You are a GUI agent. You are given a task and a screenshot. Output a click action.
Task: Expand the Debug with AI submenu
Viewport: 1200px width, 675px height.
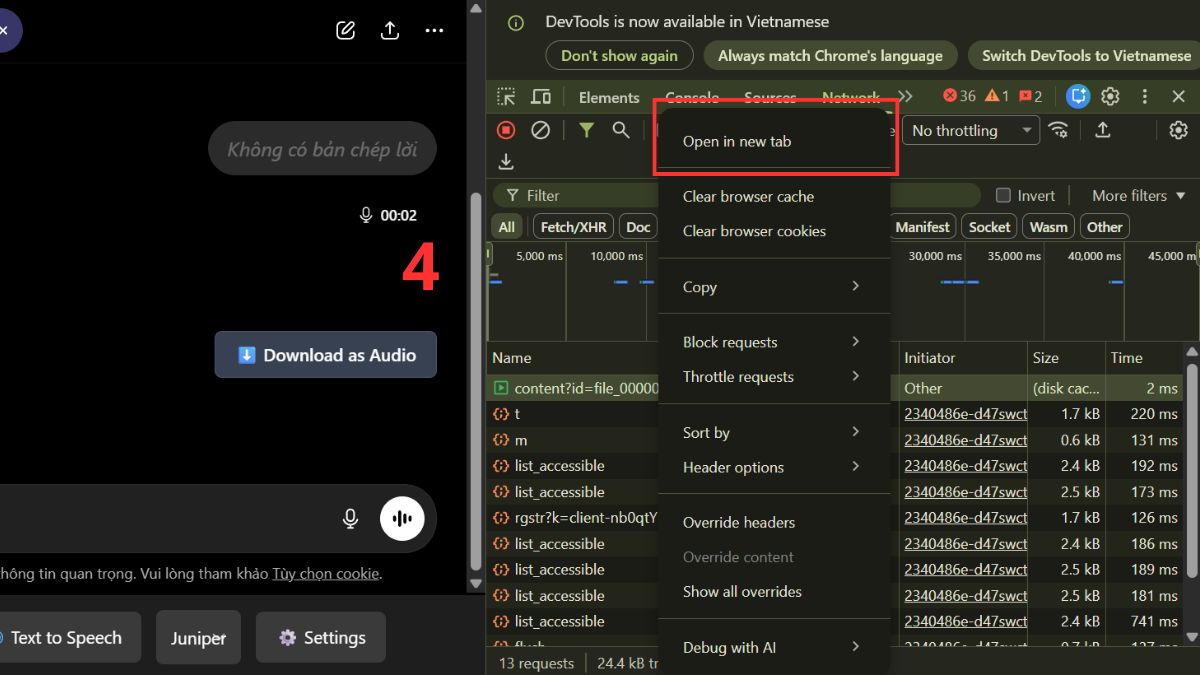(x=774, y=647)
